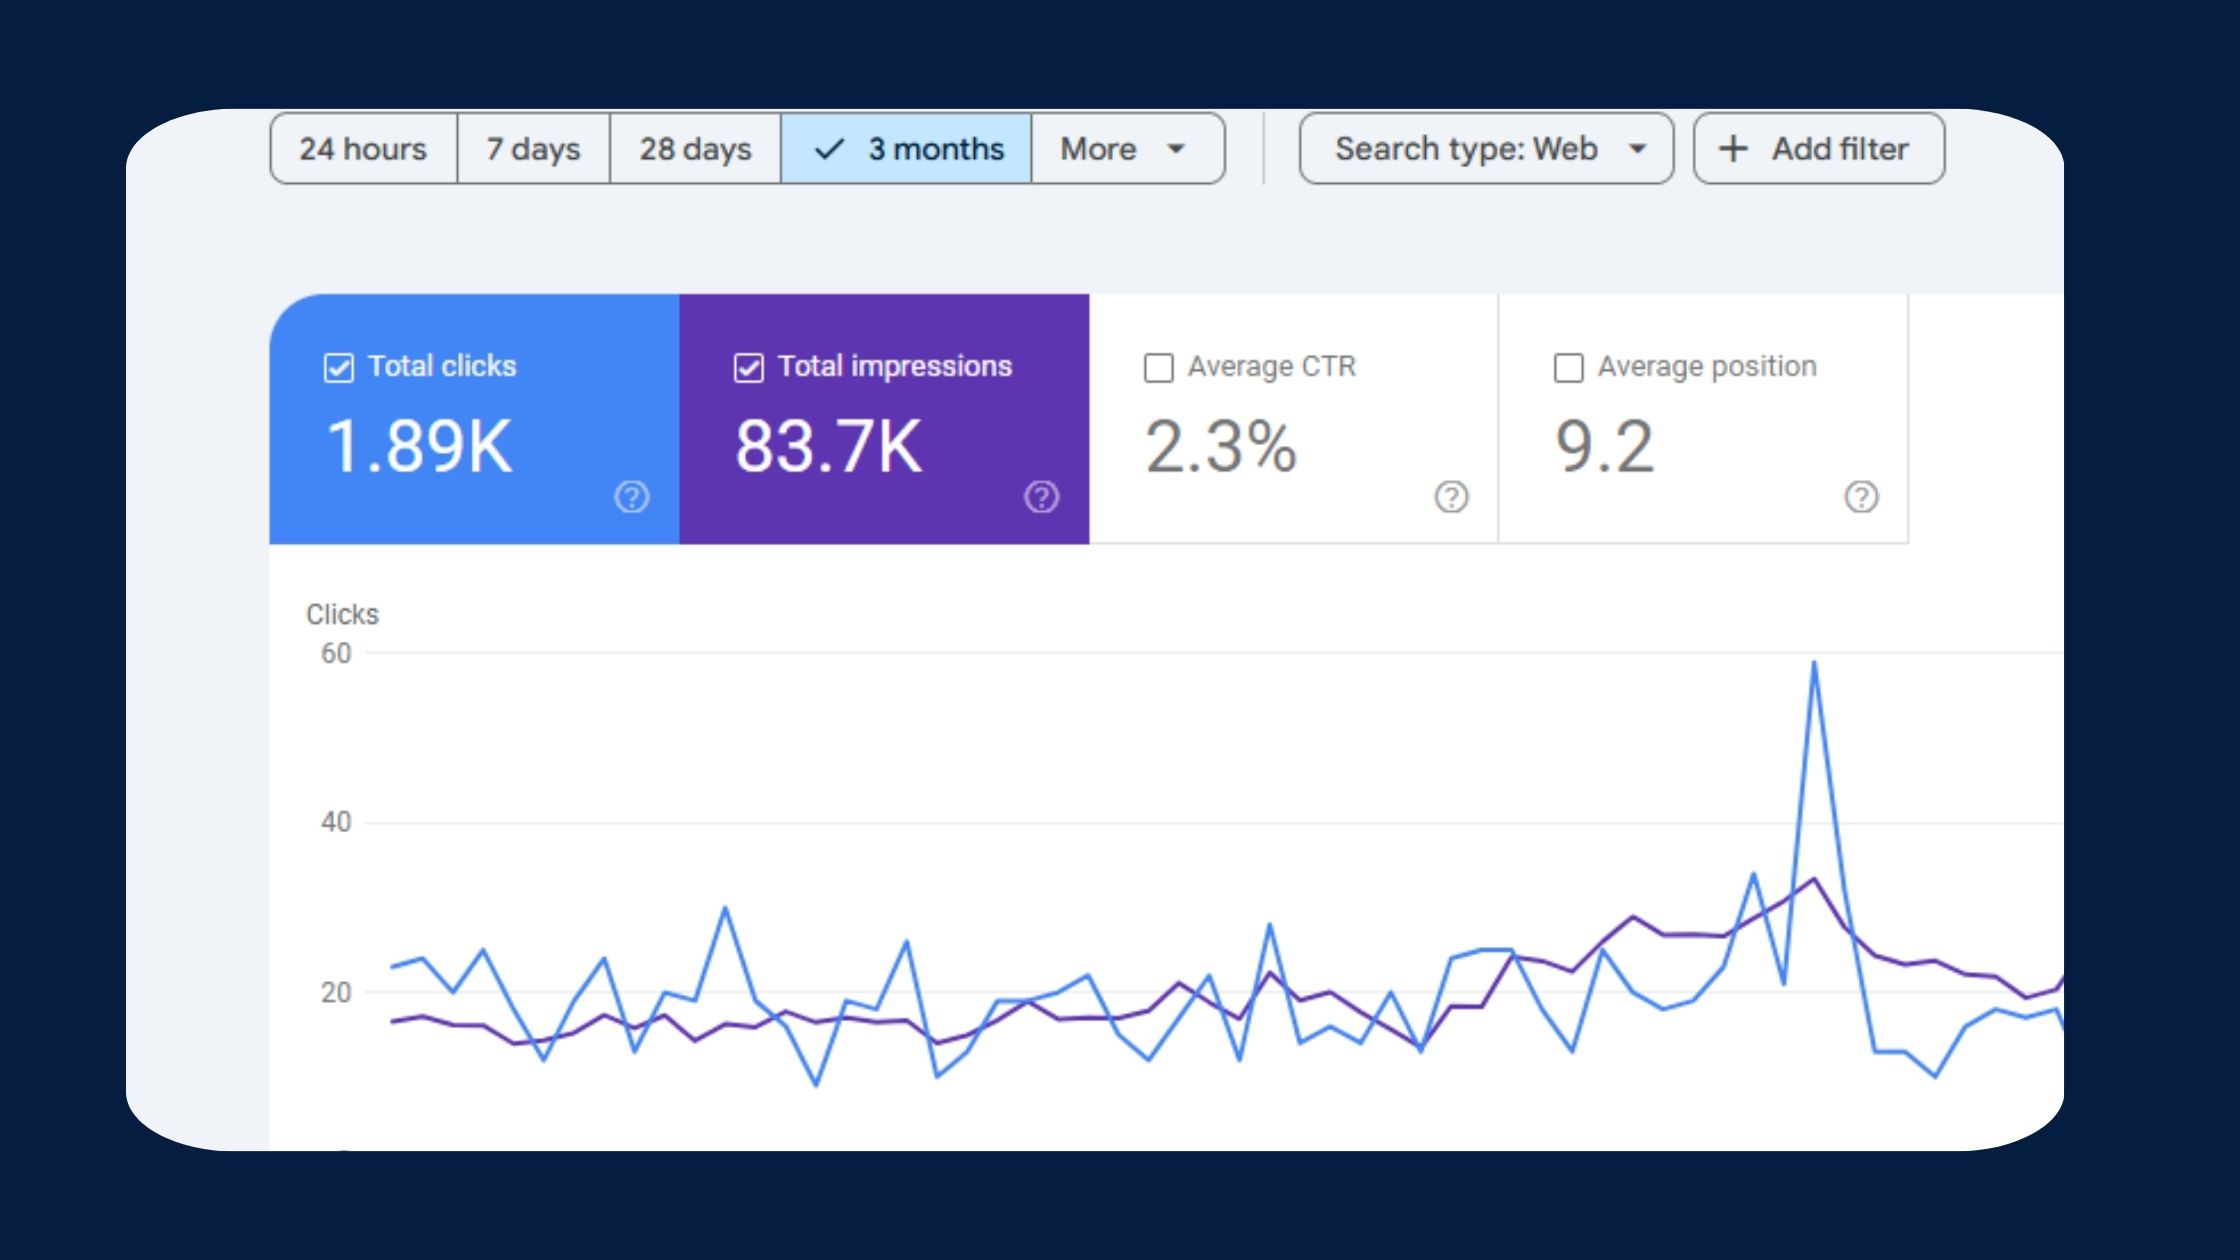Click the tallest clicks spike on chart
2240x1260 pixels.
pos(1813,664)
